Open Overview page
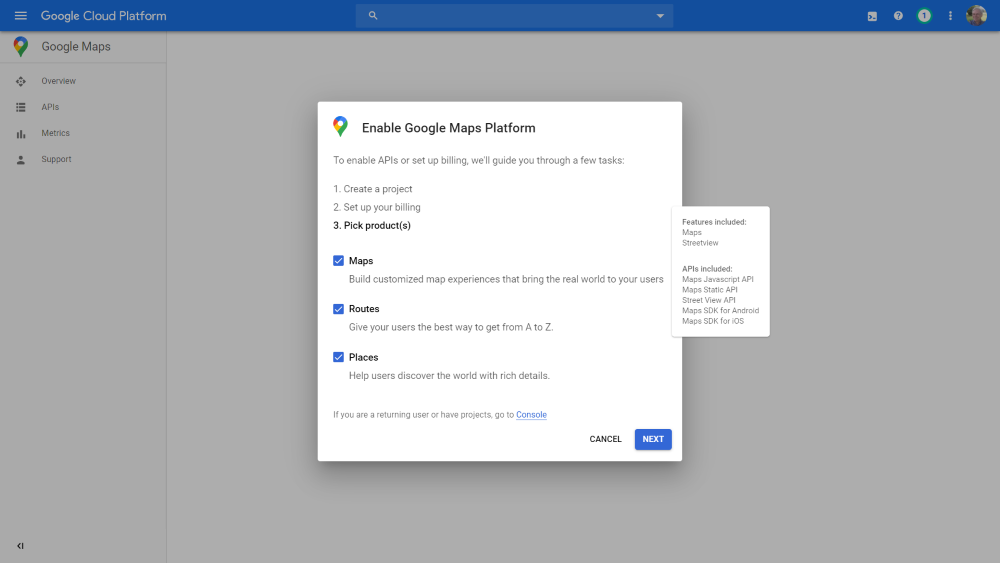The width and height of the screenshot is (1000, 563). (x=58, y=81)
